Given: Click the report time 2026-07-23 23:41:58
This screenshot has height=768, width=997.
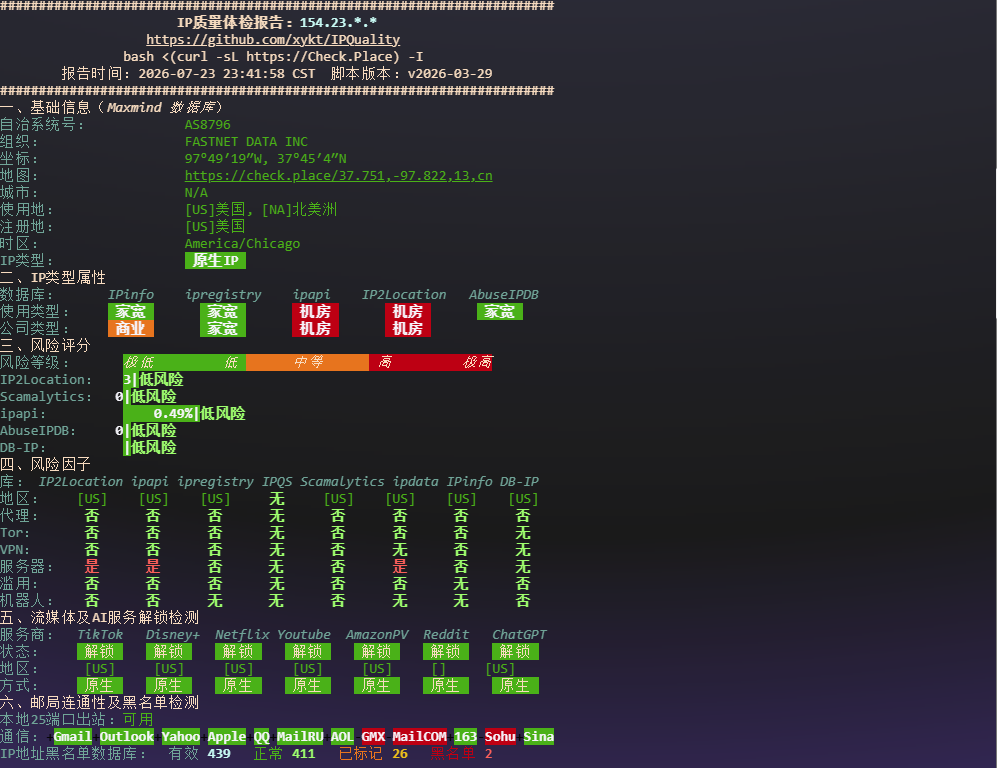Looking at the screenshot, I should coord(212,74).
